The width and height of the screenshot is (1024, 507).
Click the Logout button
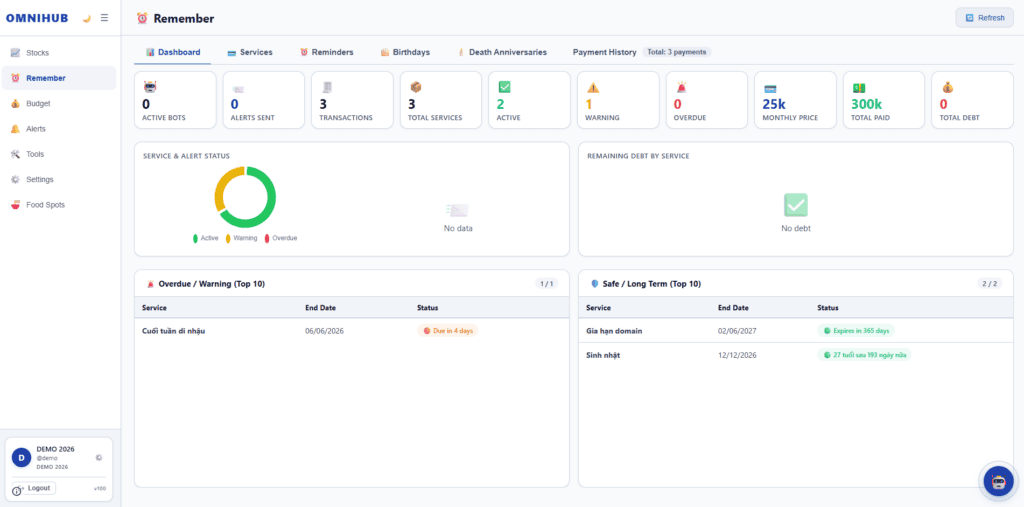coord(34,488)
